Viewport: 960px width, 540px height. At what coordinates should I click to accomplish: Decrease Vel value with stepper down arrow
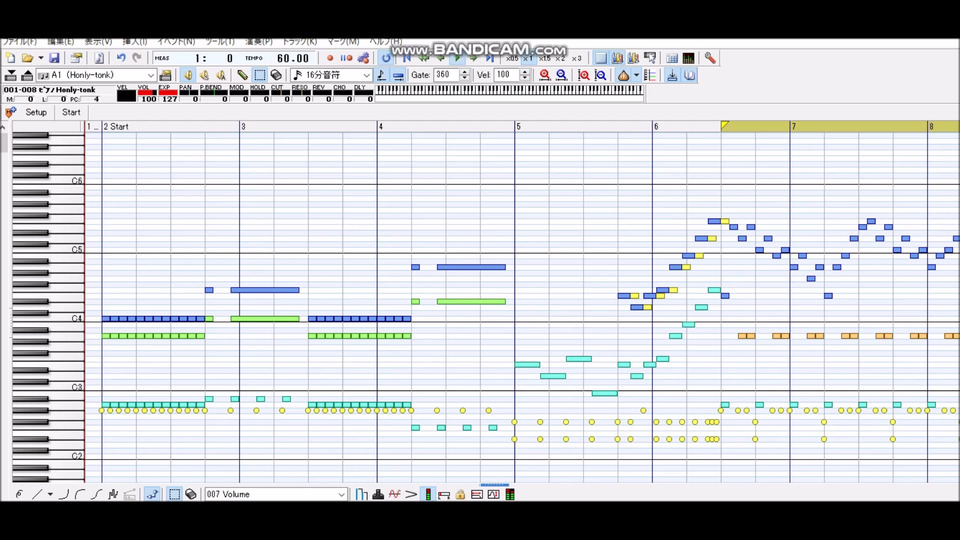click(525, 78)
